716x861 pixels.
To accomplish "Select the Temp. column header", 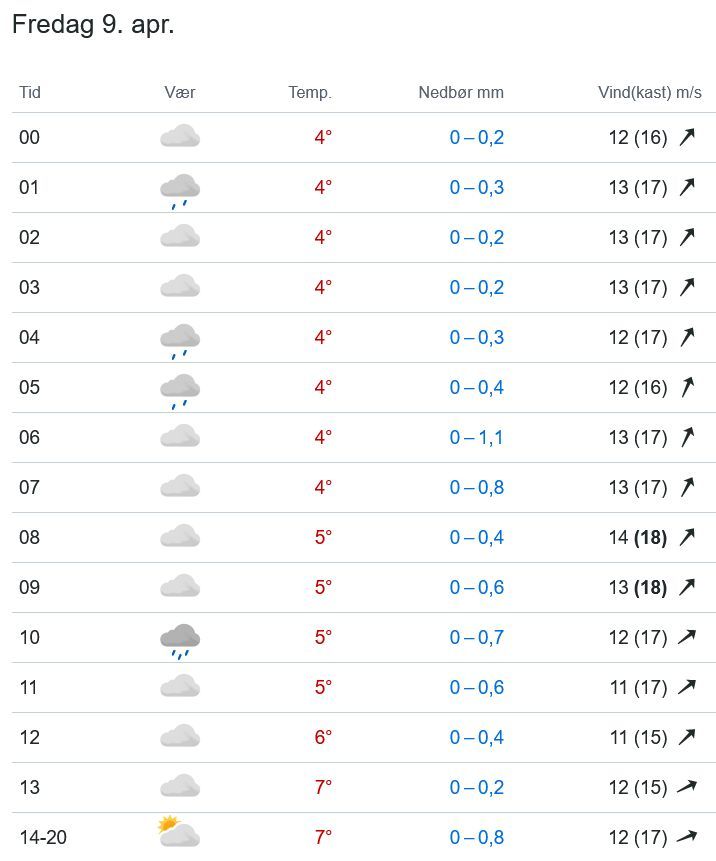I will click(310, 92).
